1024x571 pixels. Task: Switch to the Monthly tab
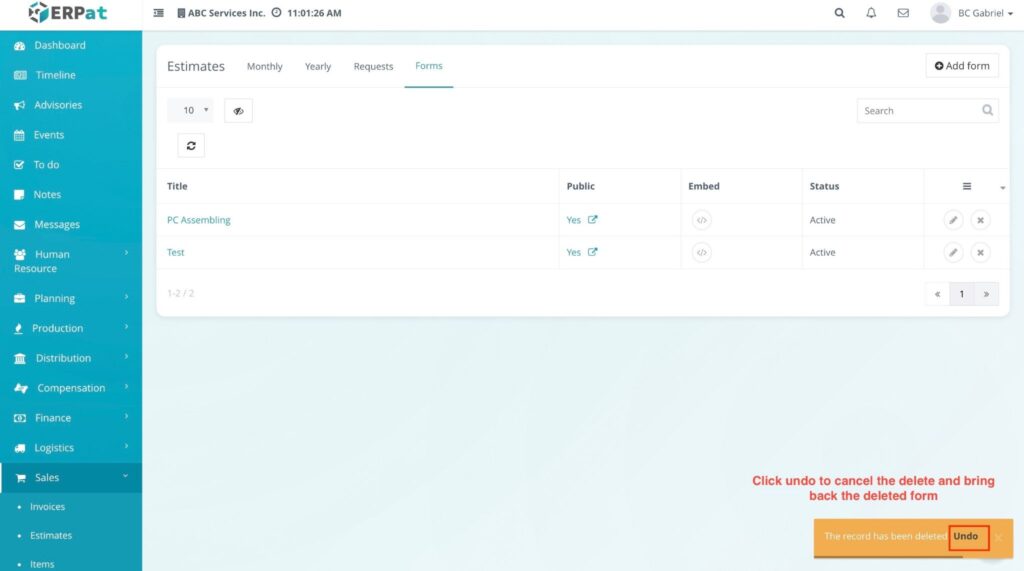click(x=264, y=67)
